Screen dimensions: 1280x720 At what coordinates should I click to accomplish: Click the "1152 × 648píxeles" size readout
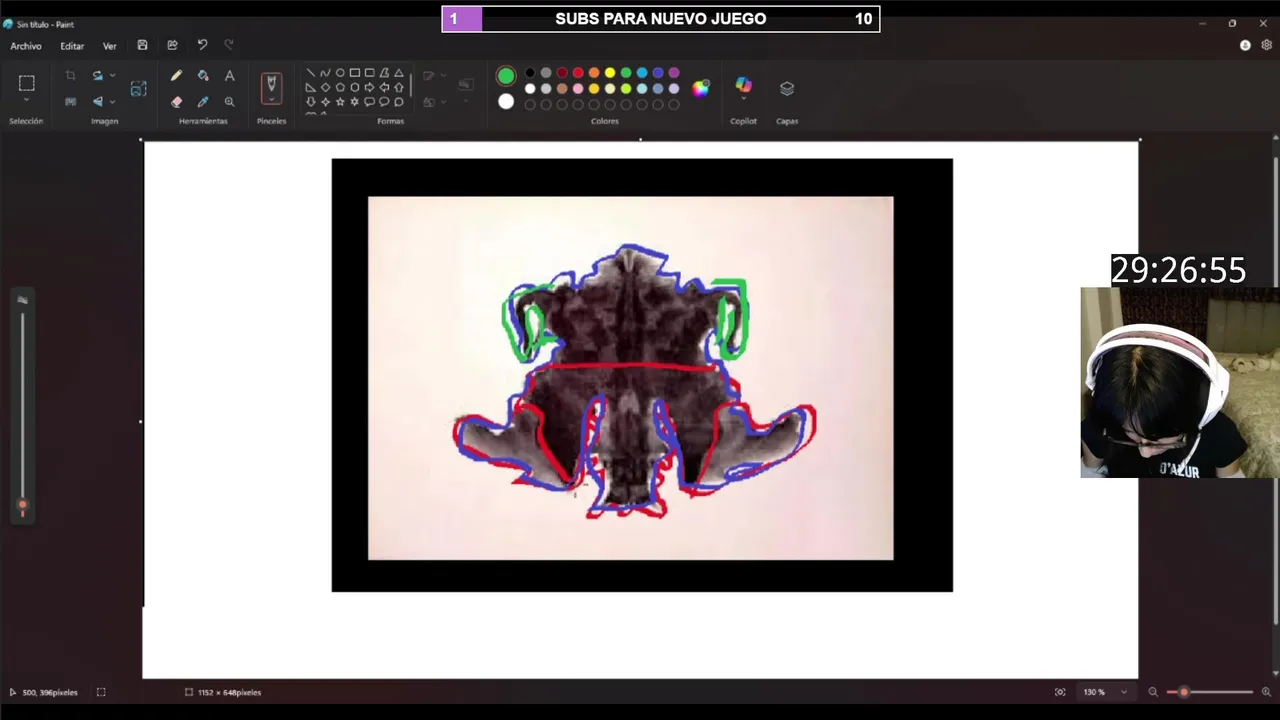229,692
